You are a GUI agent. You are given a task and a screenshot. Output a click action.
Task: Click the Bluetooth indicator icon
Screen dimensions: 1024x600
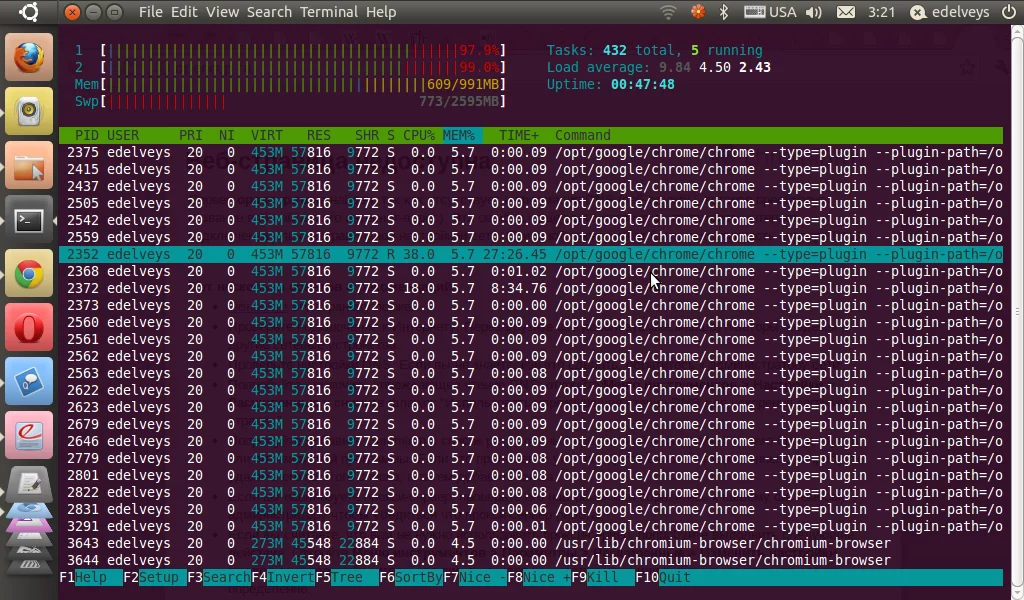(724, 12)
